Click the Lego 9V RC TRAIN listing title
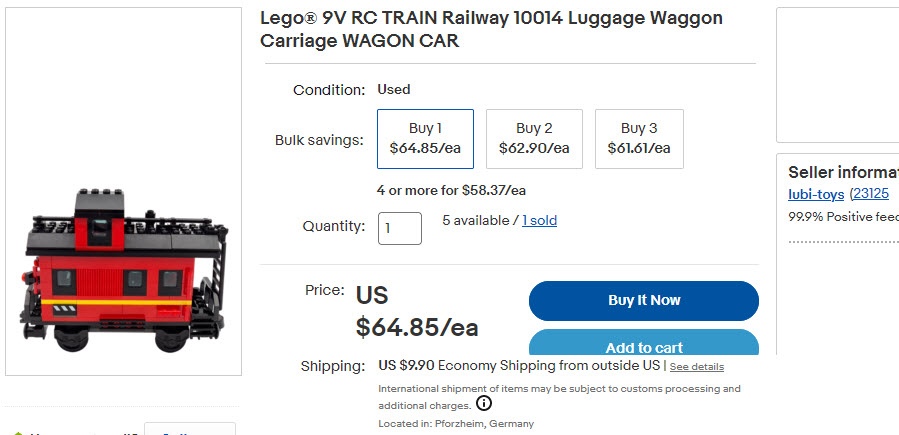This screenshot has width=899, height=435. [491, 29]
